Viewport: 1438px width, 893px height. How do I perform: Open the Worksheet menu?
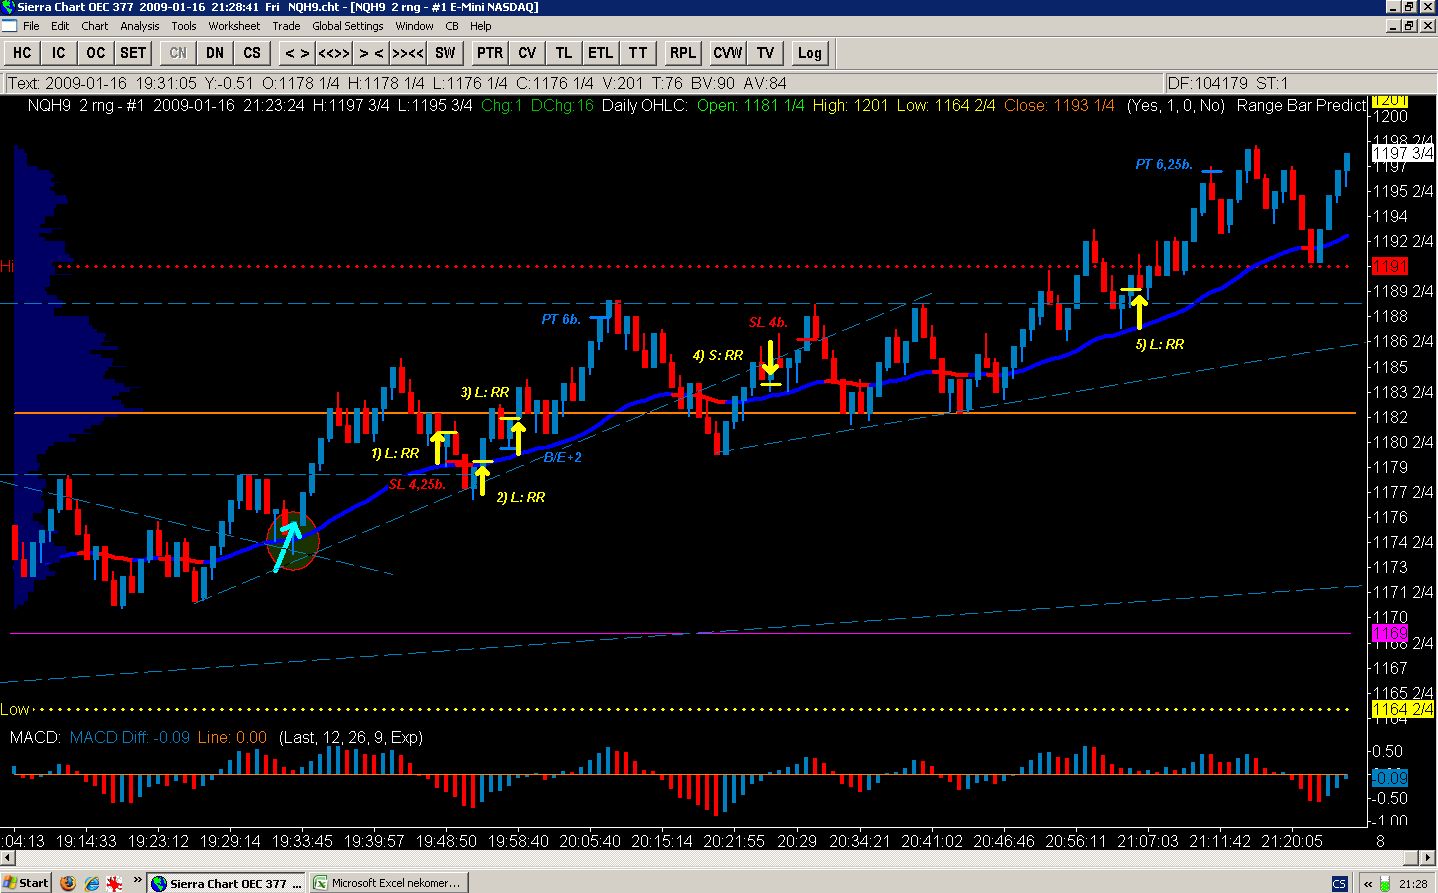coord(234,26)
